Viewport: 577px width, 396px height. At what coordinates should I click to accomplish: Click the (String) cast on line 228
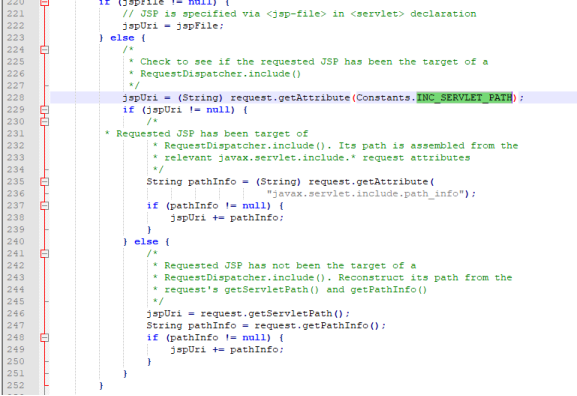click(201, 98)
